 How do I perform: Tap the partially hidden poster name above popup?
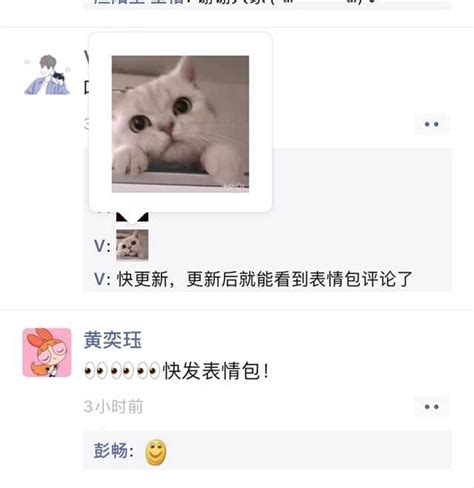click(86, 57)
